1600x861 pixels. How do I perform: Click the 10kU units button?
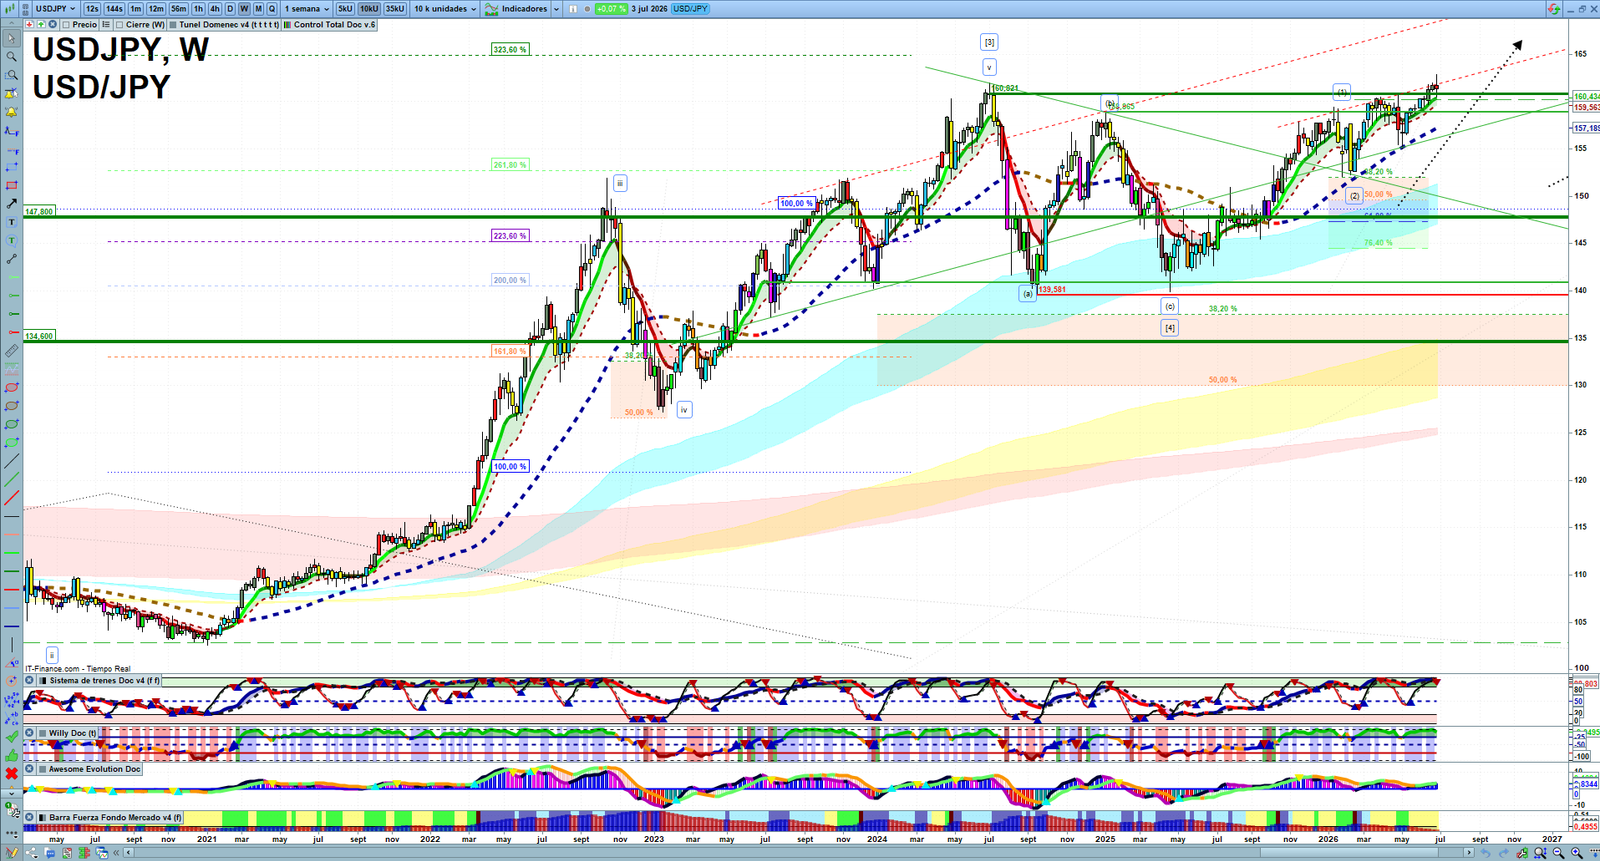369,8
